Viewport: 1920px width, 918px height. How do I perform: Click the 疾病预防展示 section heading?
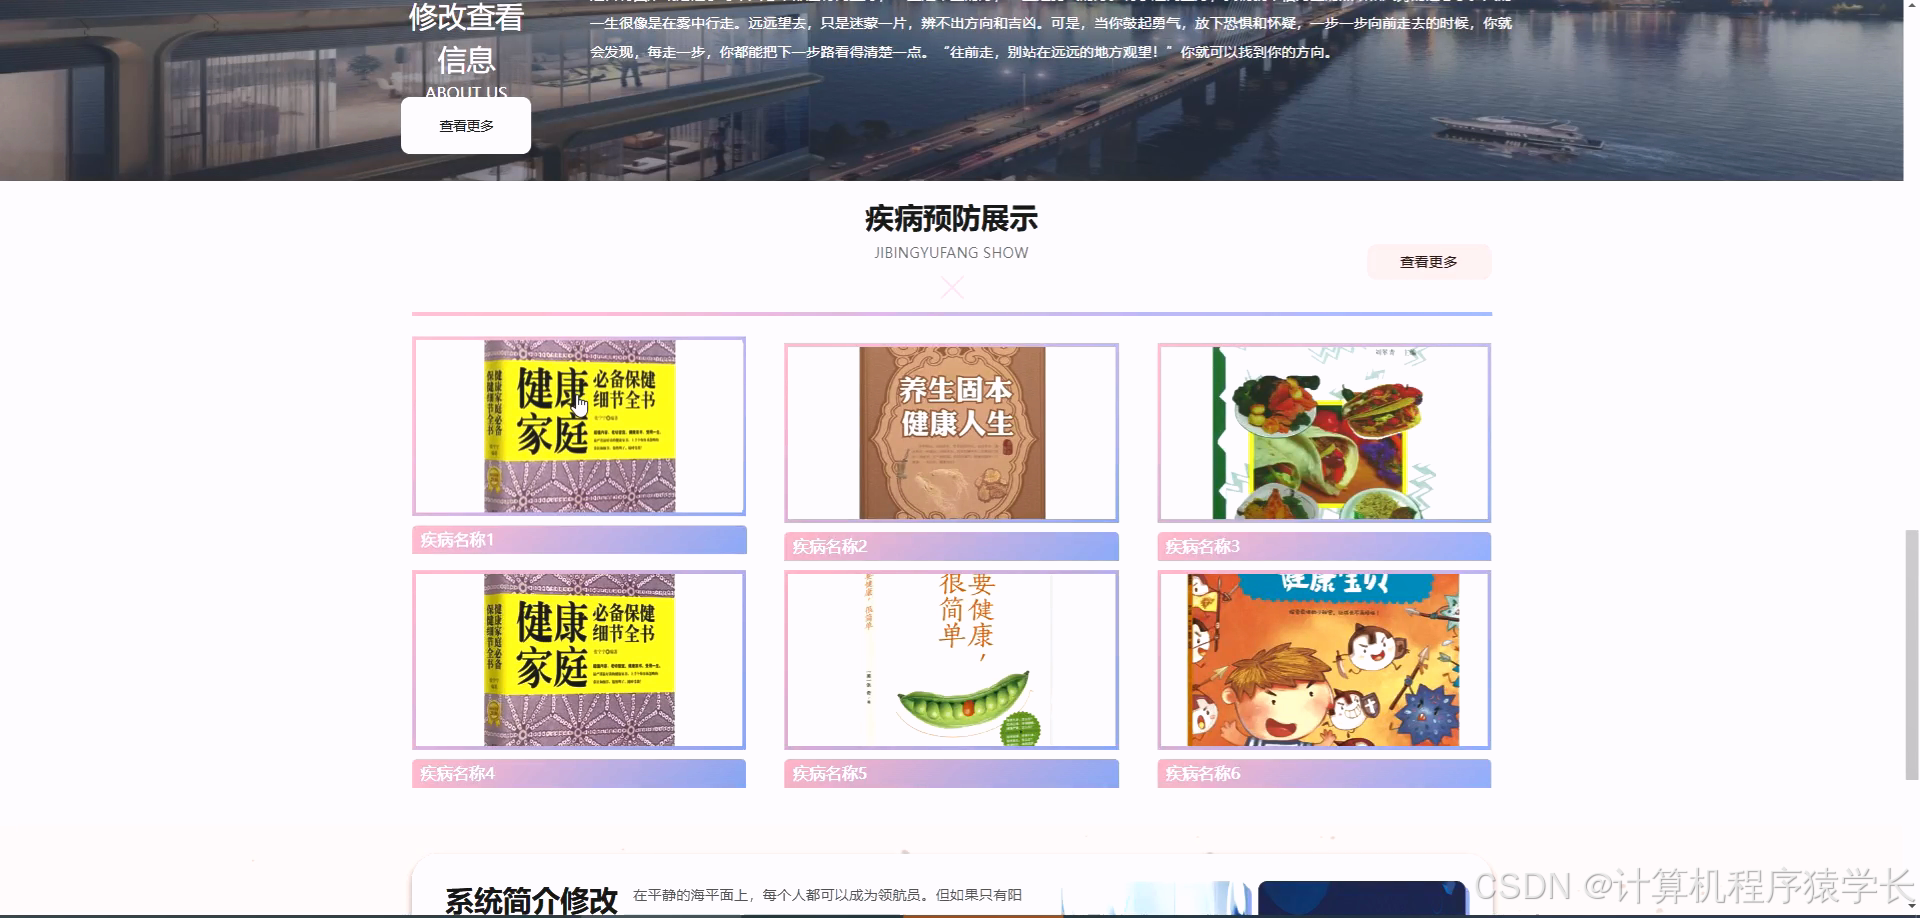point(952,217)
